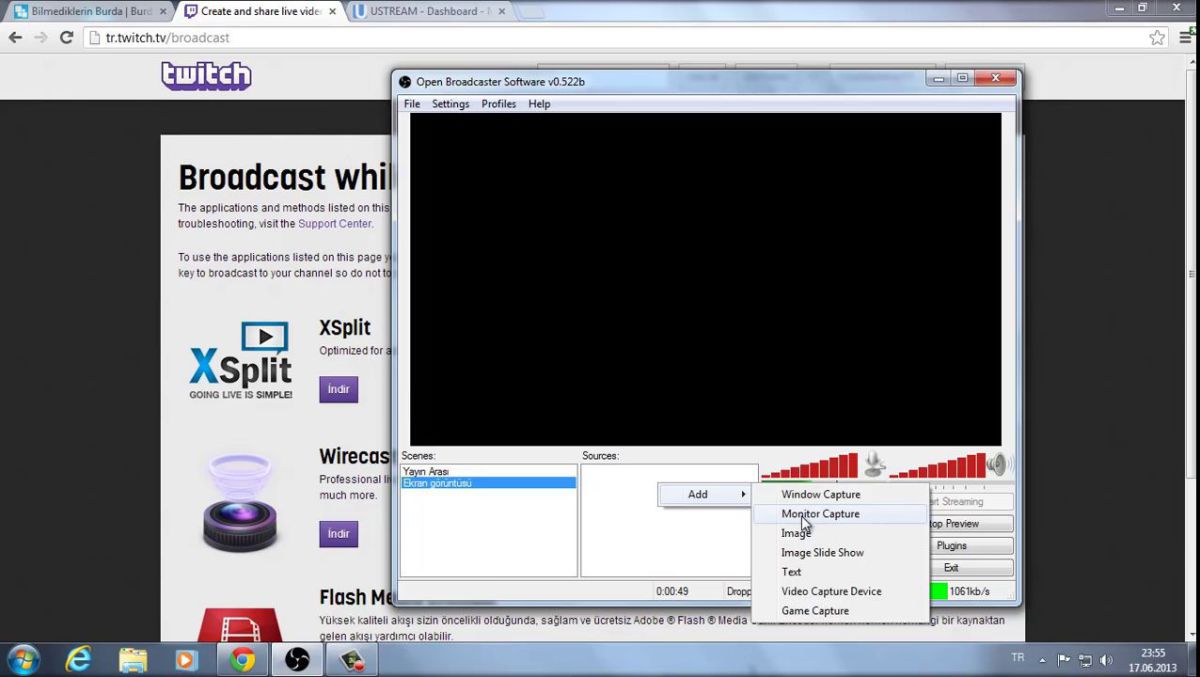Click the Plugins button

click(x=951, y=546)
